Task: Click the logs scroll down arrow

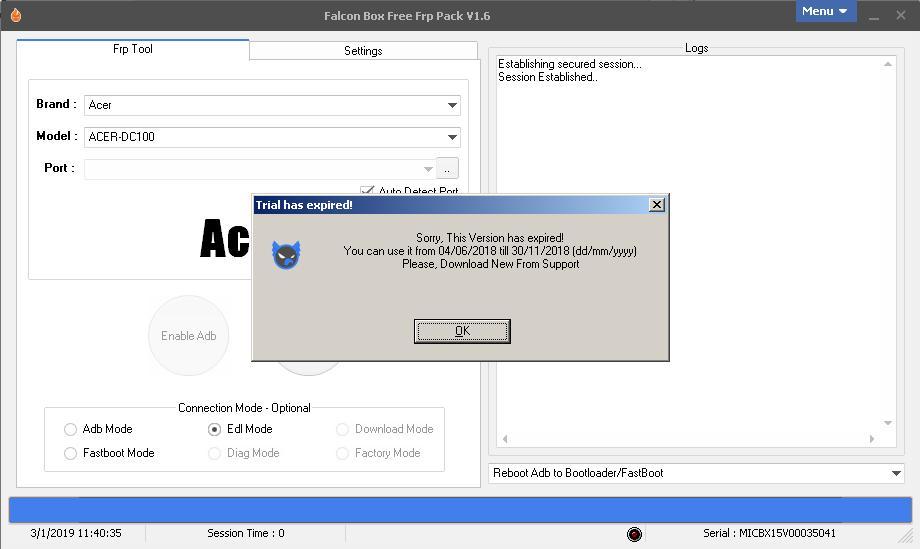Action: 888,423
